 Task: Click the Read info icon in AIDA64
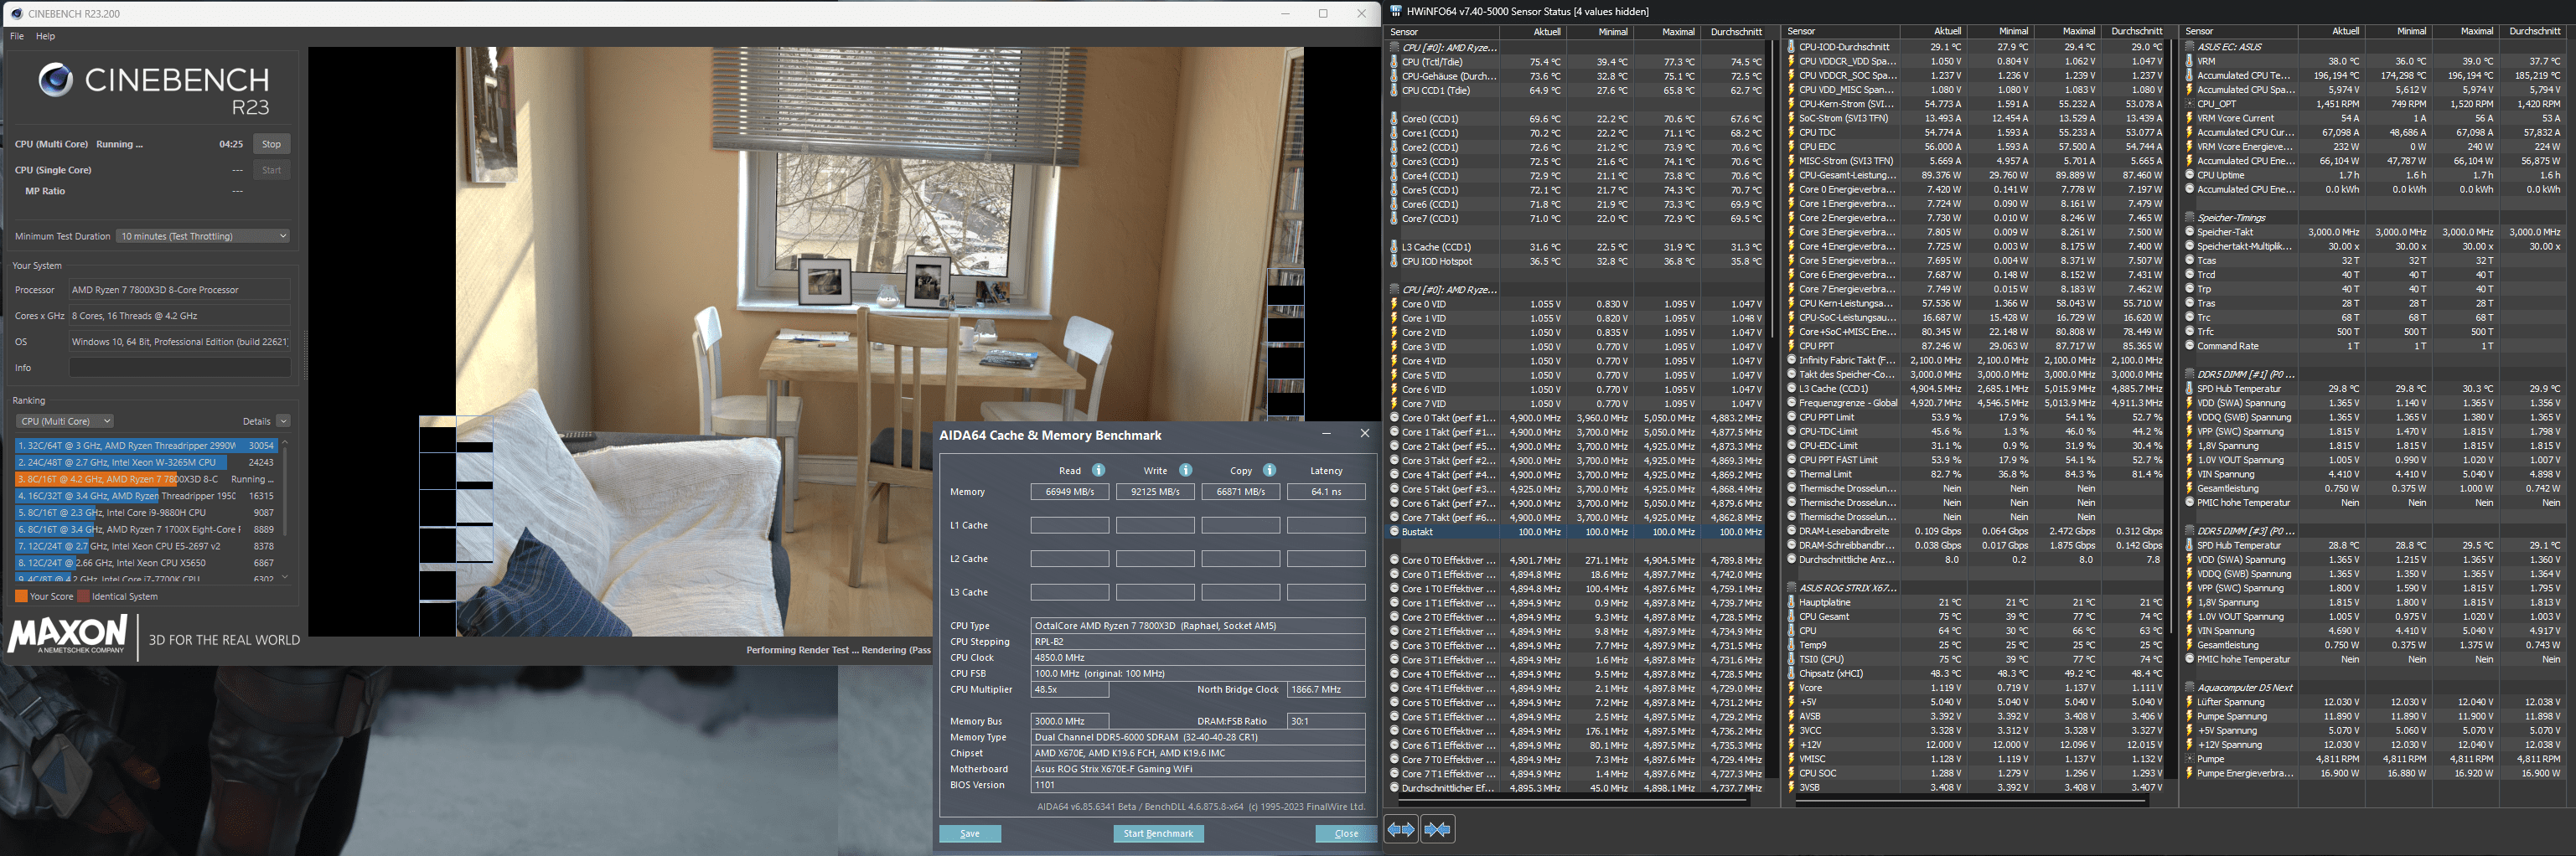tap(1098, 470)
